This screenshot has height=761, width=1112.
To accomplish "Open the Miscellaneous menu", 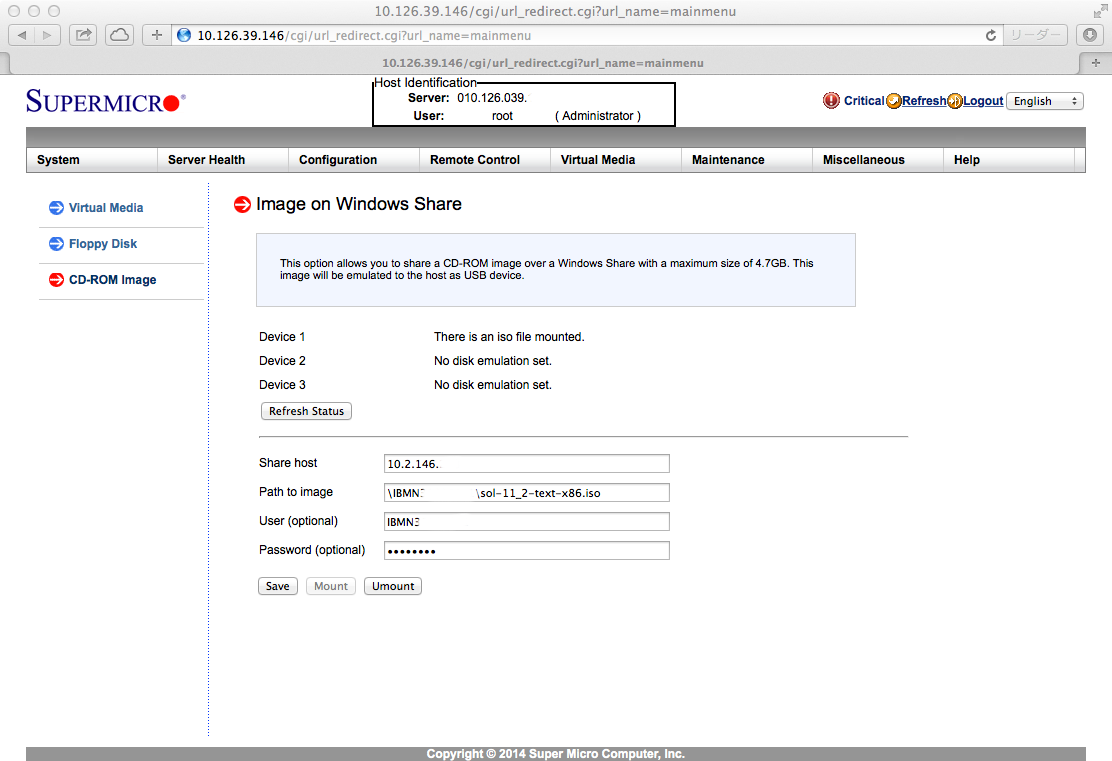I will click(x=862, y=159).
